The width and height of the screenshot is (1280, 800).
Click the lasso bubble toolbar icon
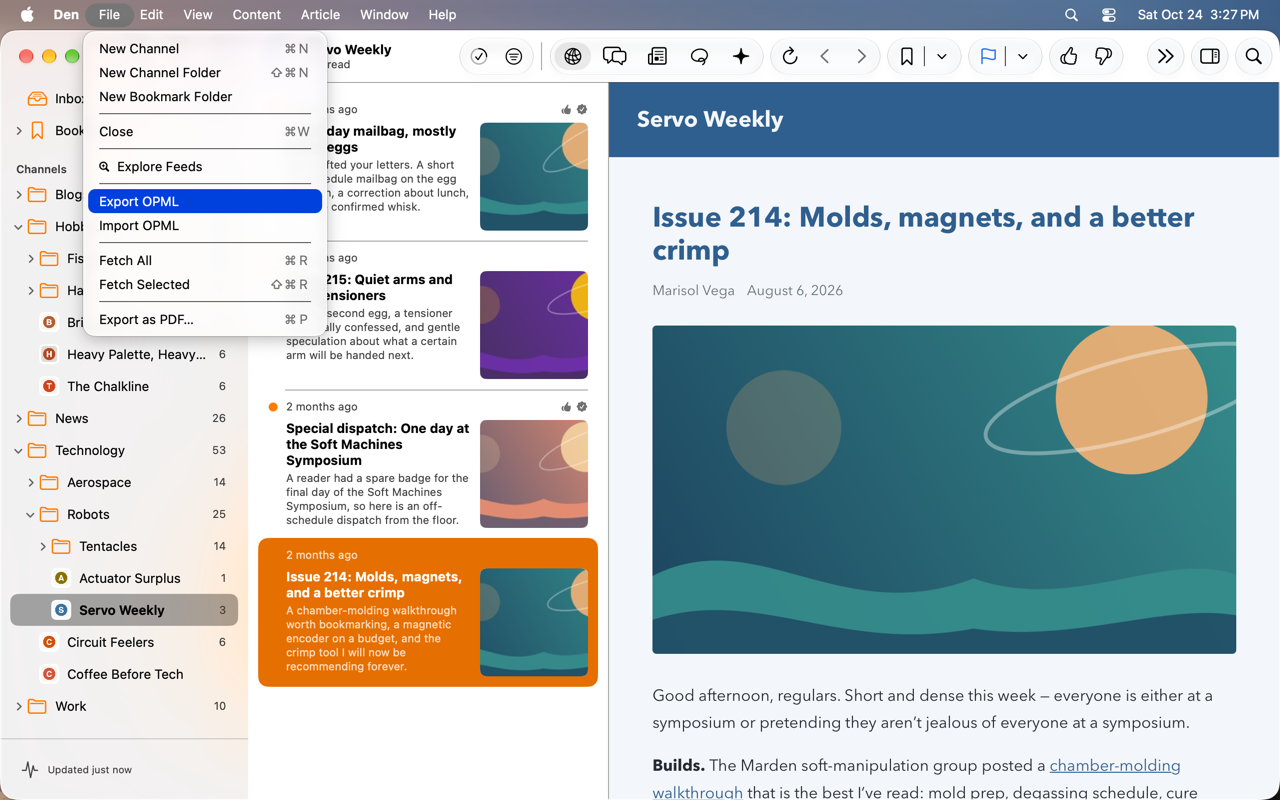(699, 57)
